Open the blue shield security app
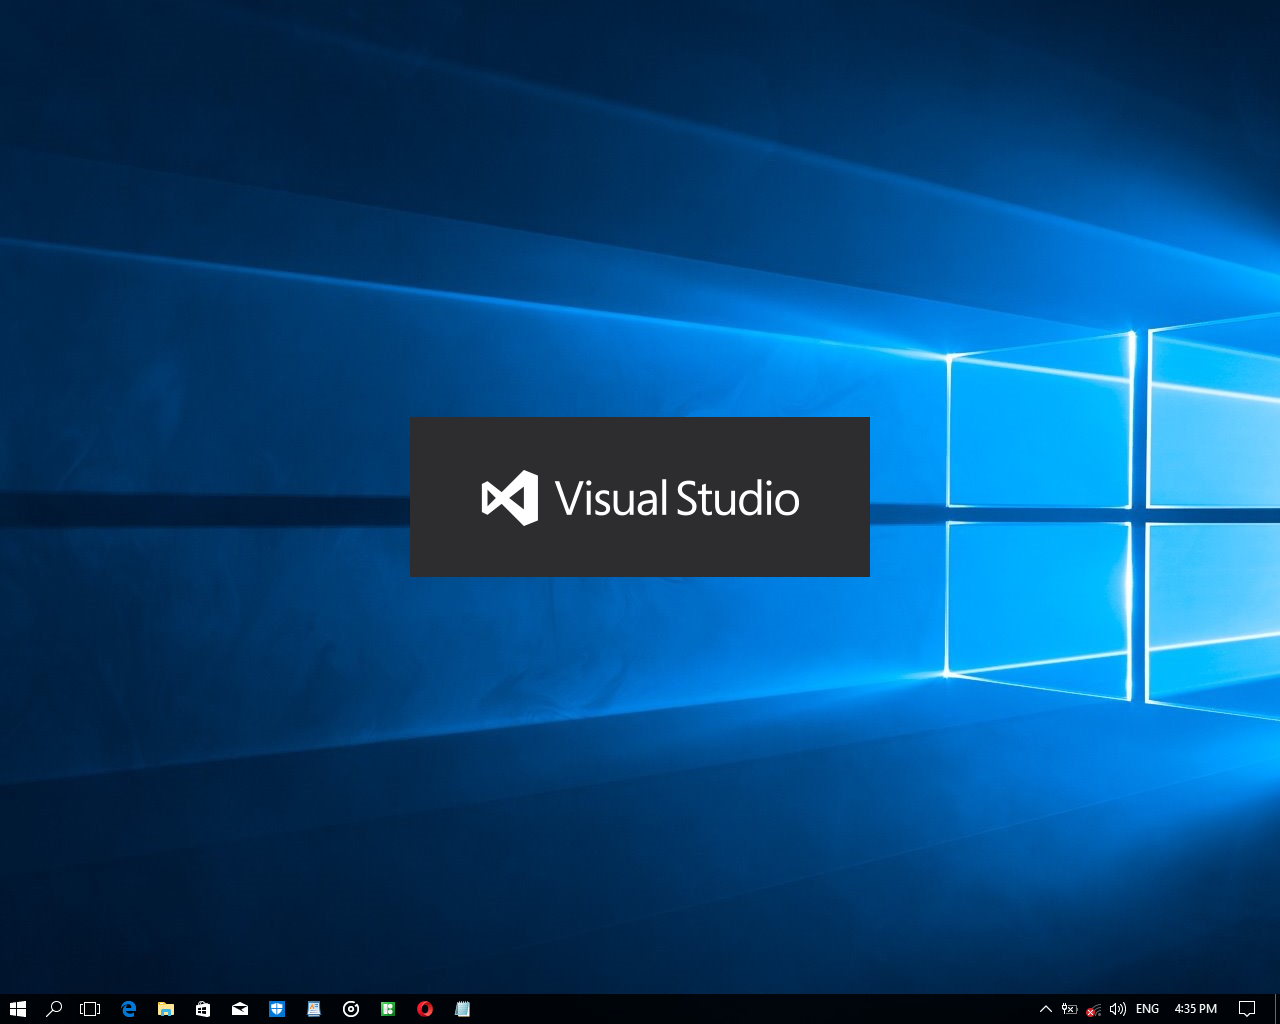Viewport: 1280px width, 1024px height. [277, 1009]
